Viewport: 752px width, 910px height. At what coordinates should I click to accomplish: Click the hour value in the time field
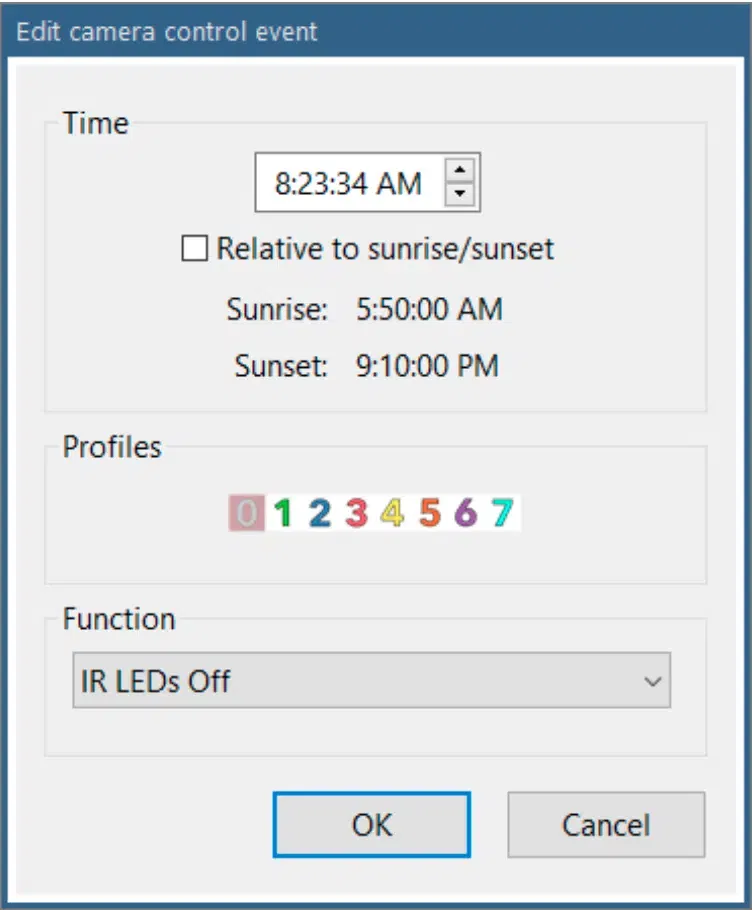point(282,184)
